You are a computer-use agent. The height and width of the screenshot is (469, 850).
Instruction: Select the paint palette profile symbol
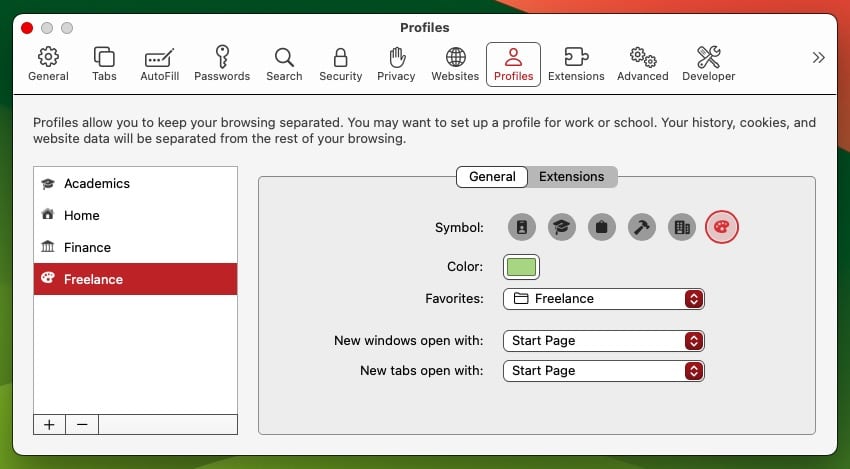[x=722, y=228]
